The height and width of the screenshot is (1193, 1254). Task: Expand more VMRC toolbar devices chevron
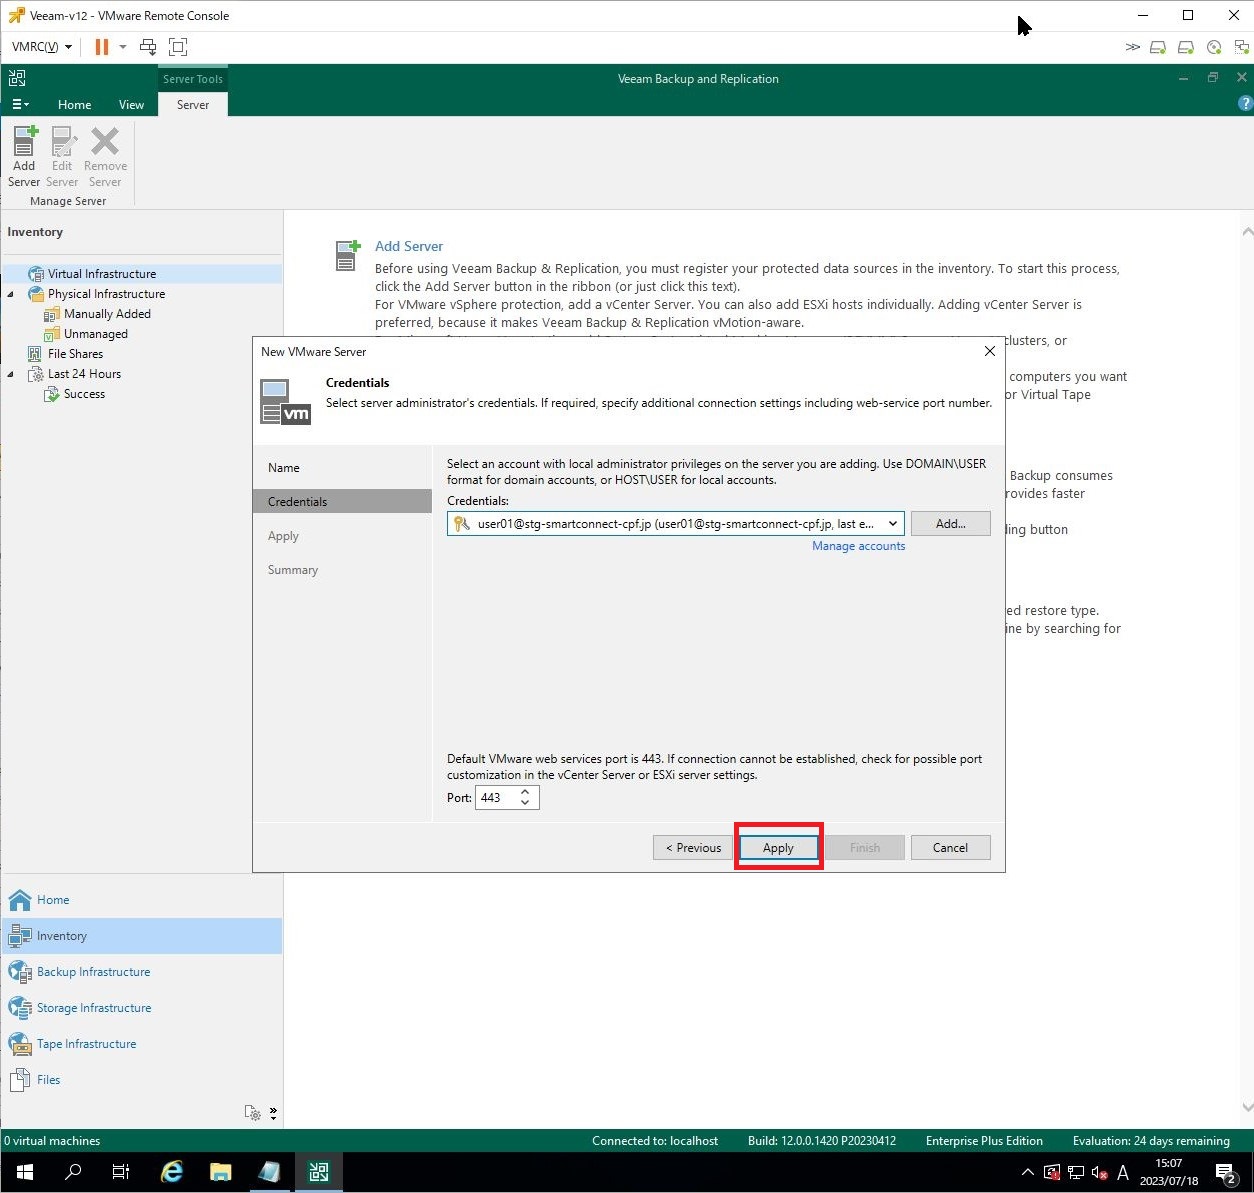click(x=1132, y=46)
